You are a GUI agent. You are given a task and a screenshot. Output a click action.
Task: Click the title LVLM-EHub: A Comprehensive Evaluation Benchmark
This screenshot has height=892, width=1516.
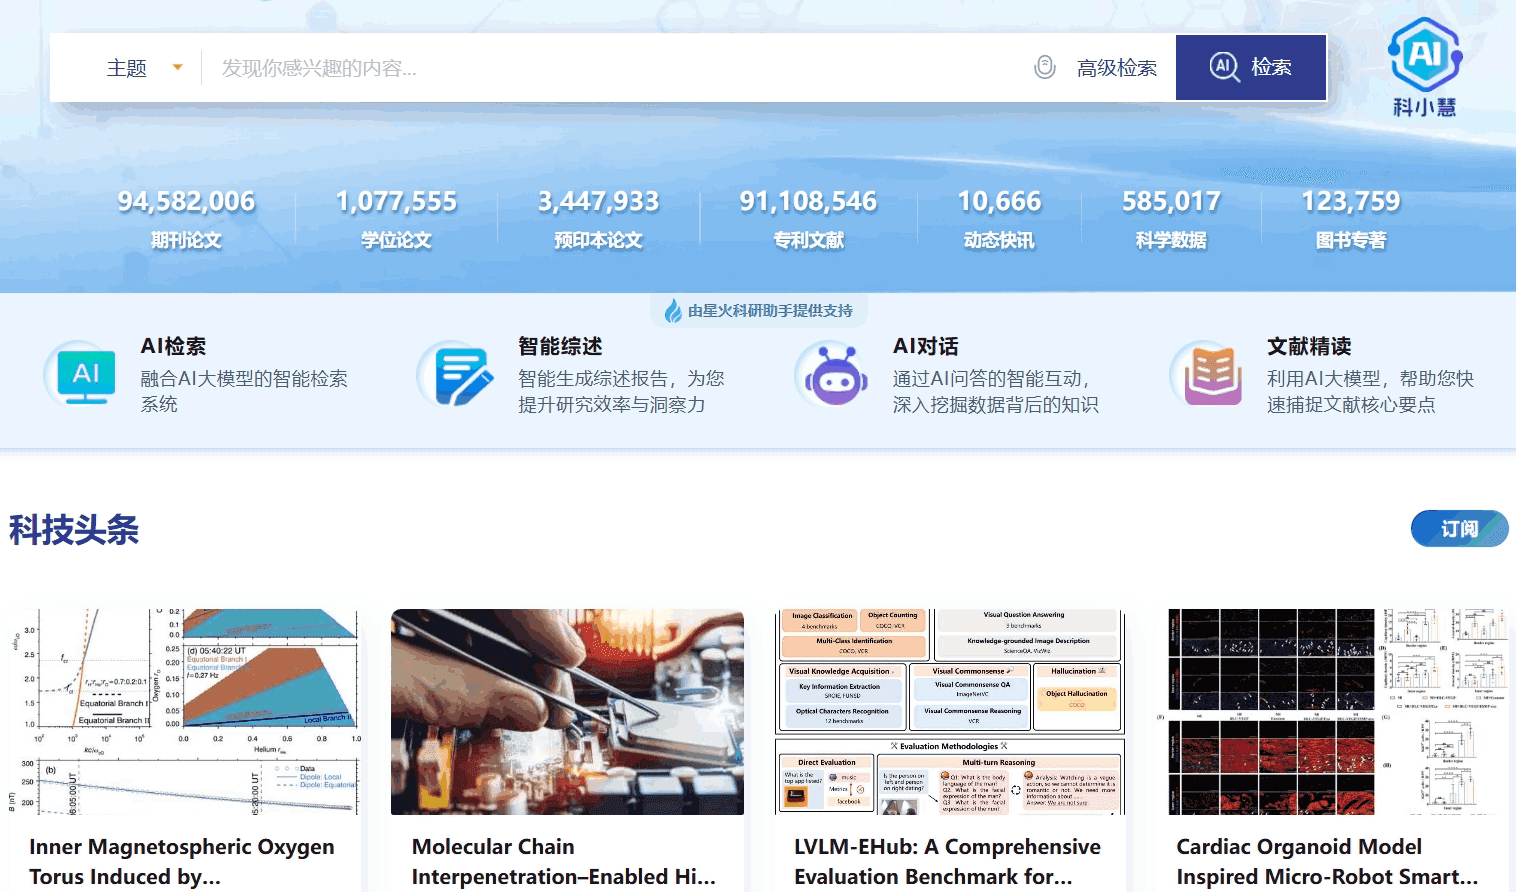(947, 861)
